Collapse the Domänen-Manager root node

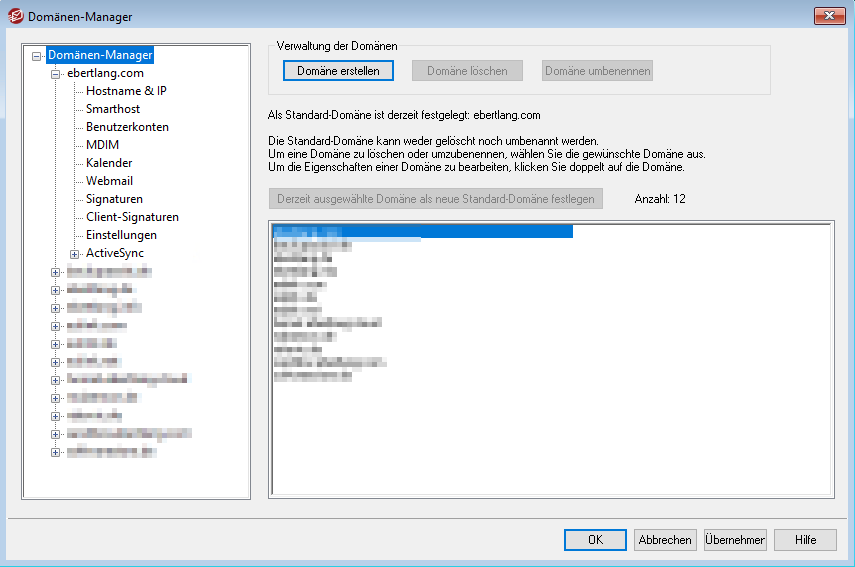[x=37, y=56]
